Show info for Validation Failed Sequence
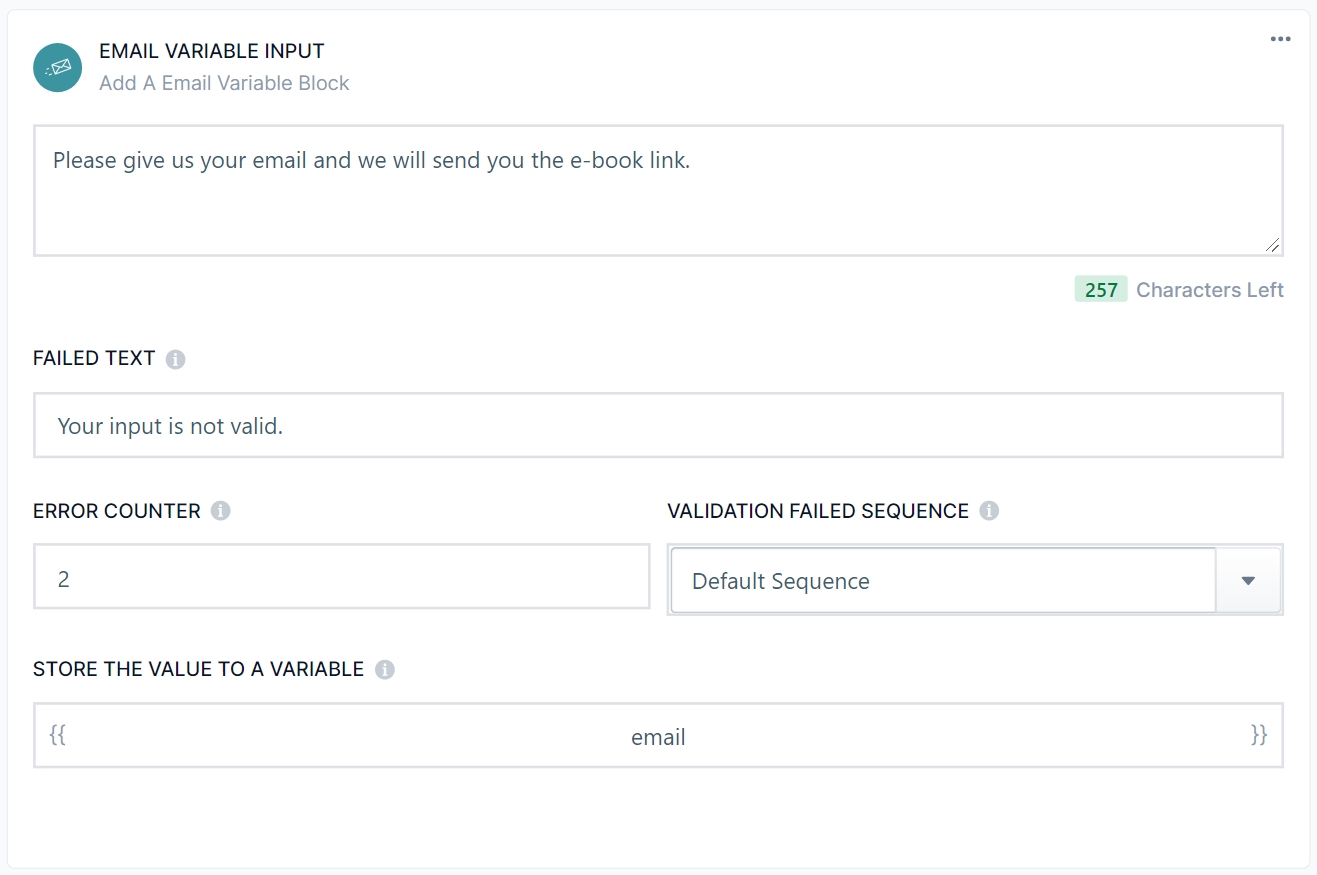The image size is (1317, 875). coord(989,511)
